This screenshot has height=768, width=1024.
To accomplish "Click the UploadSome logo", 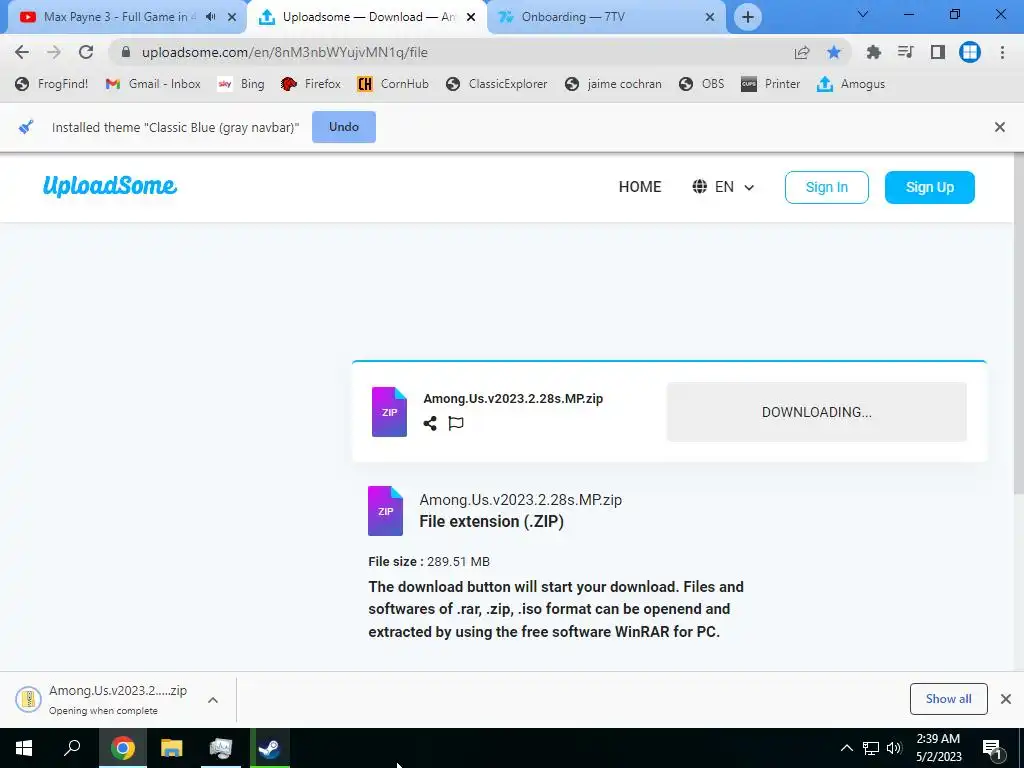I will point(110,186).
